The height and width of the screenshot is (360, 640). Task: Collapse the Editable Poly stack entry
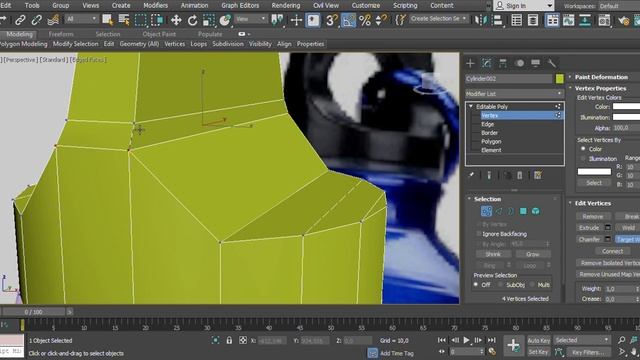tap(471, 107)
